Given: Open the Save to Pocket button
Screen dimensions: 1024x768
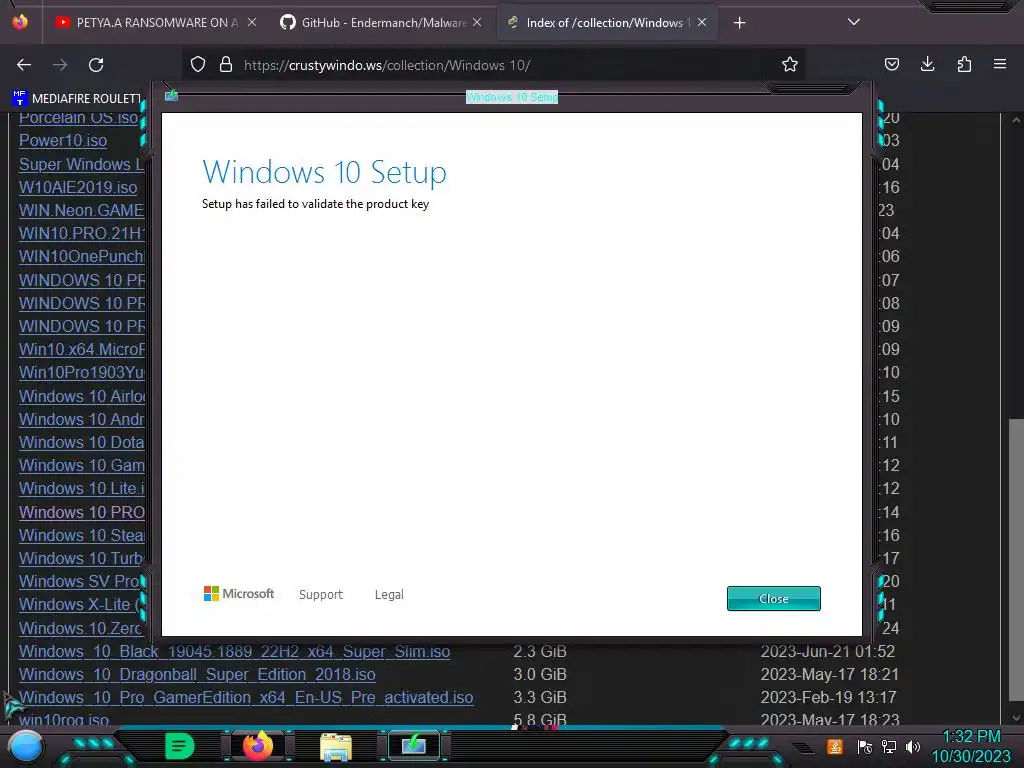Looking at the screenshot, I should click(x=891, y=64).
